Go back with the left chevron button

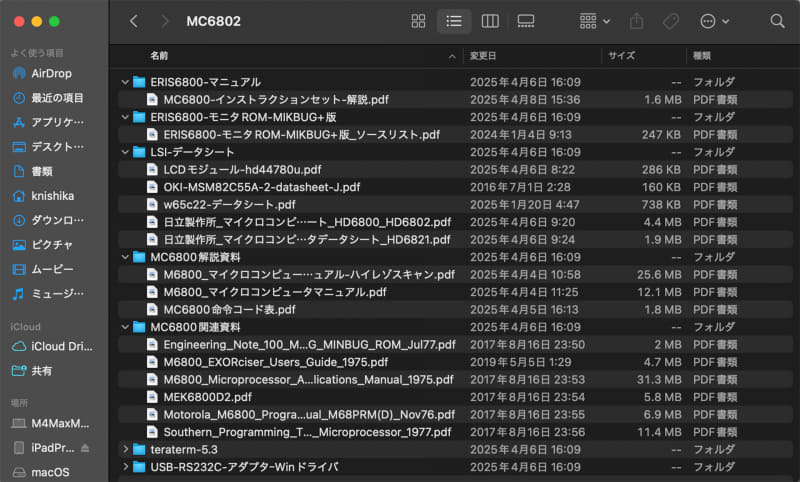point(134,21)
